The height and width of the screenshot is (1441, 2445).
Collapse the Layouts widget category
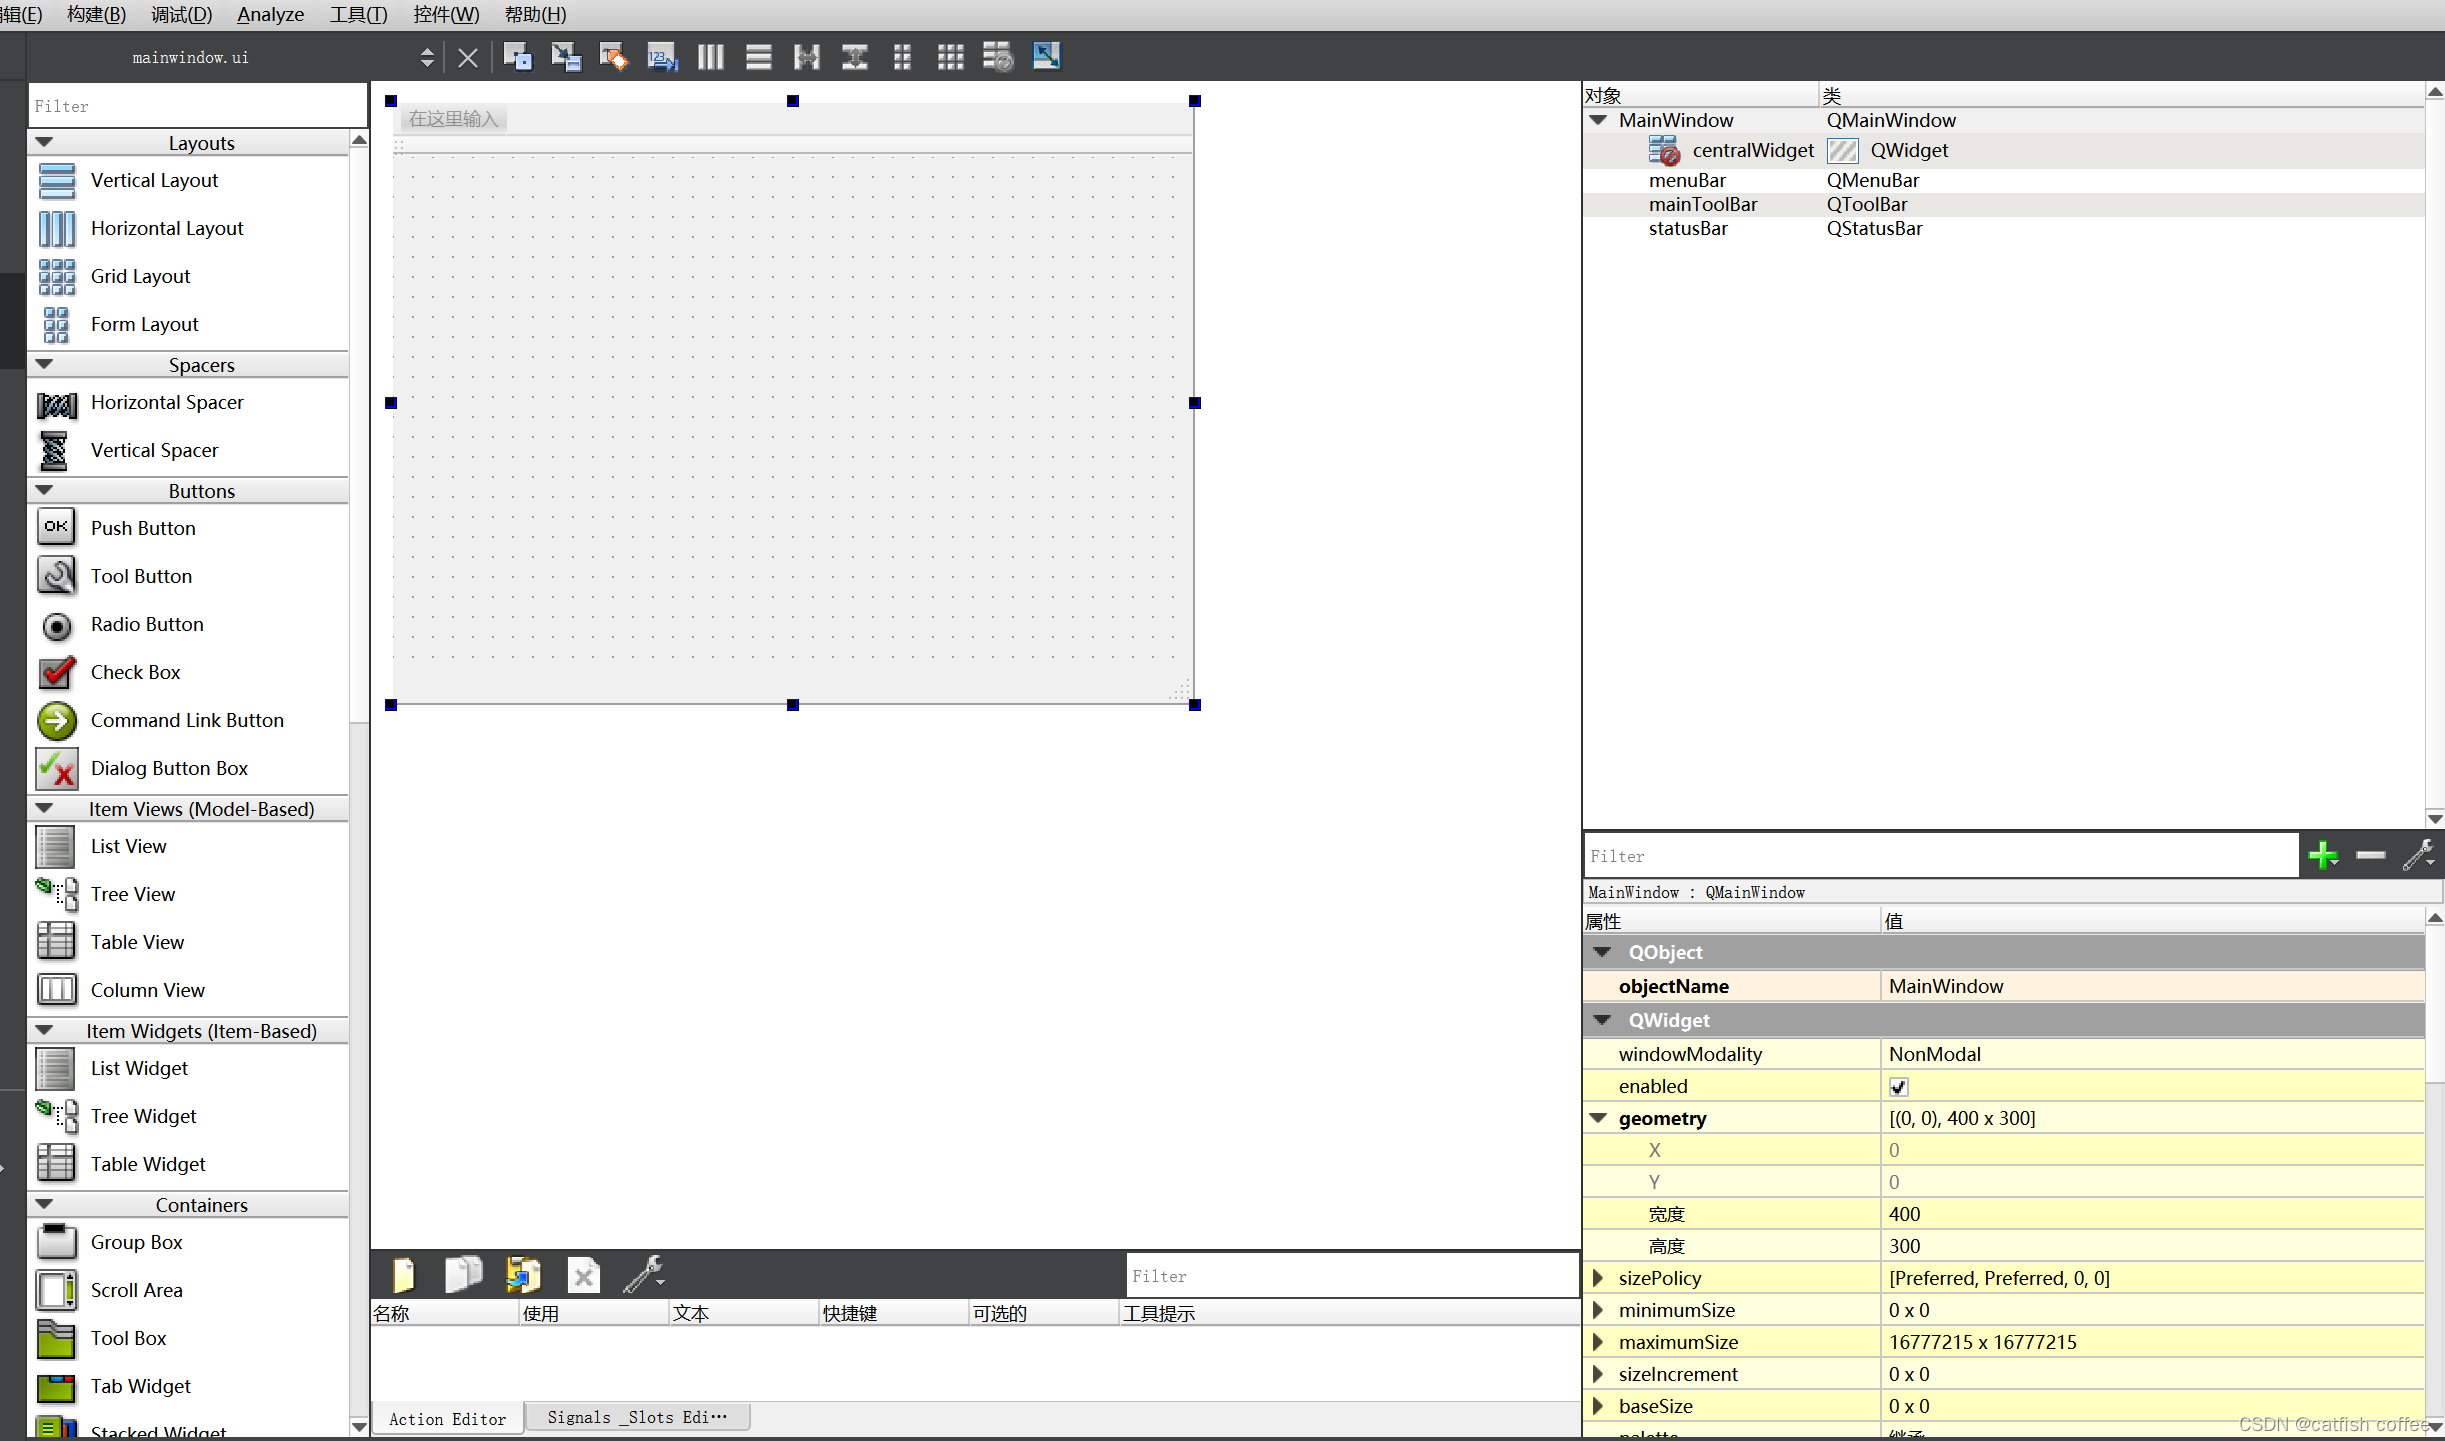point(44,143)
